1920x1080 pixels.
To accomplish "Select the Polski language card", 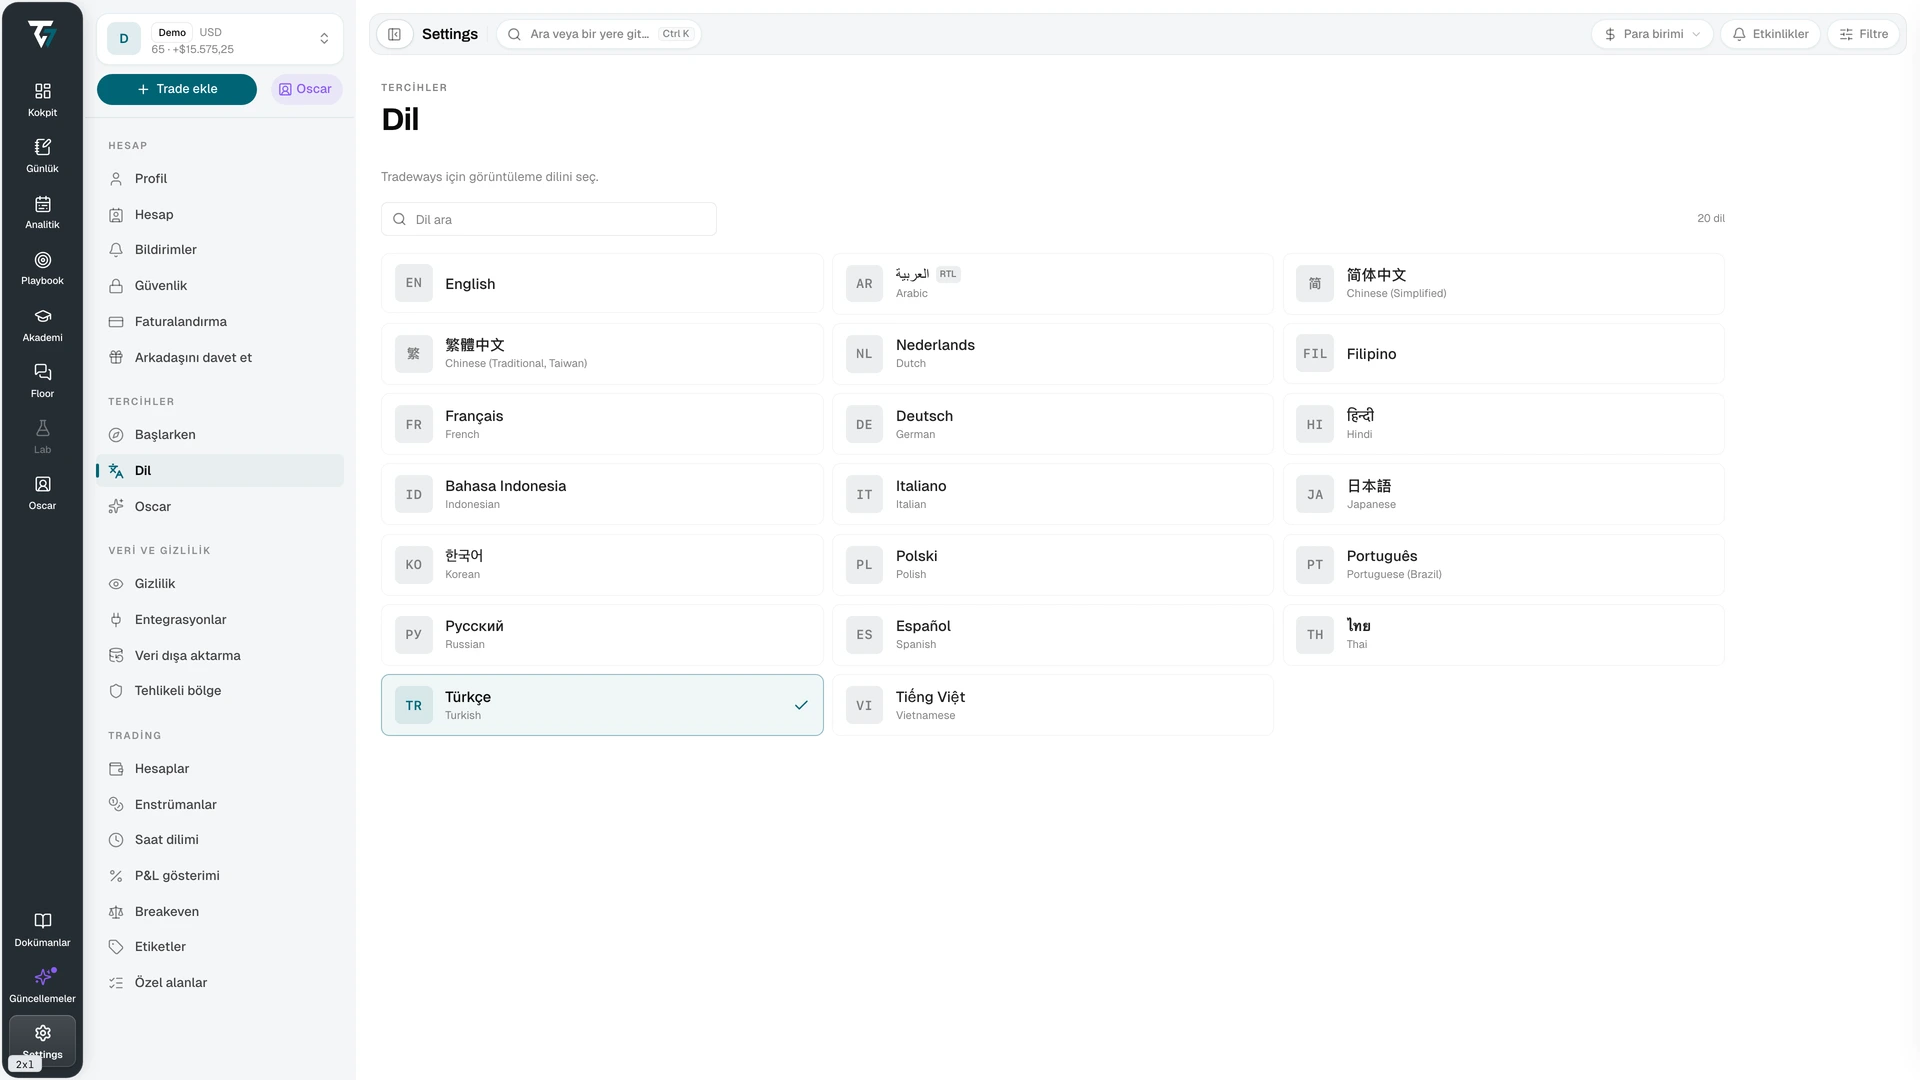I will click(1052, 565).
